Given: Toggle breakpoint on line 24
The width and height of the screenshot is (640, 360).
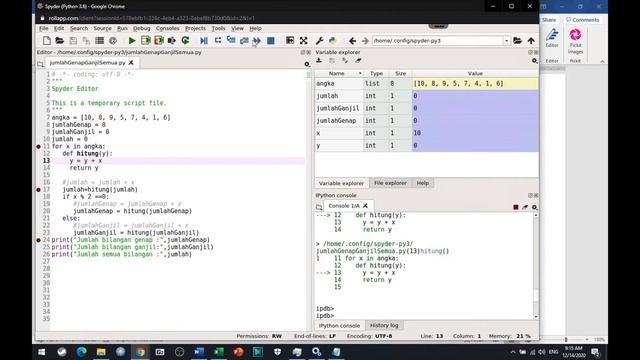Looking at the screenshot, I should click(x=38, y=240).
